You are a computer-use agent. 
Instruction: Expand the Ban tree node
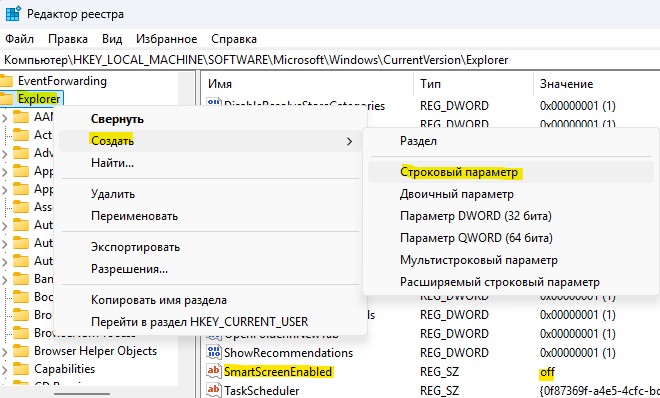pos(5,279)
